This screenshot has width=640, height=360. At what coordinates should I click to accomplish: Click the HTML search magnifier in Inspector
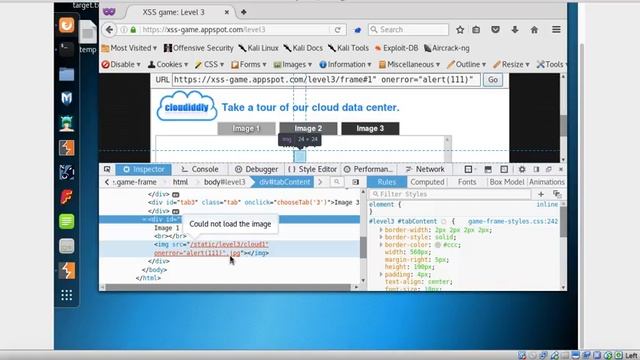tap(337, 182)
